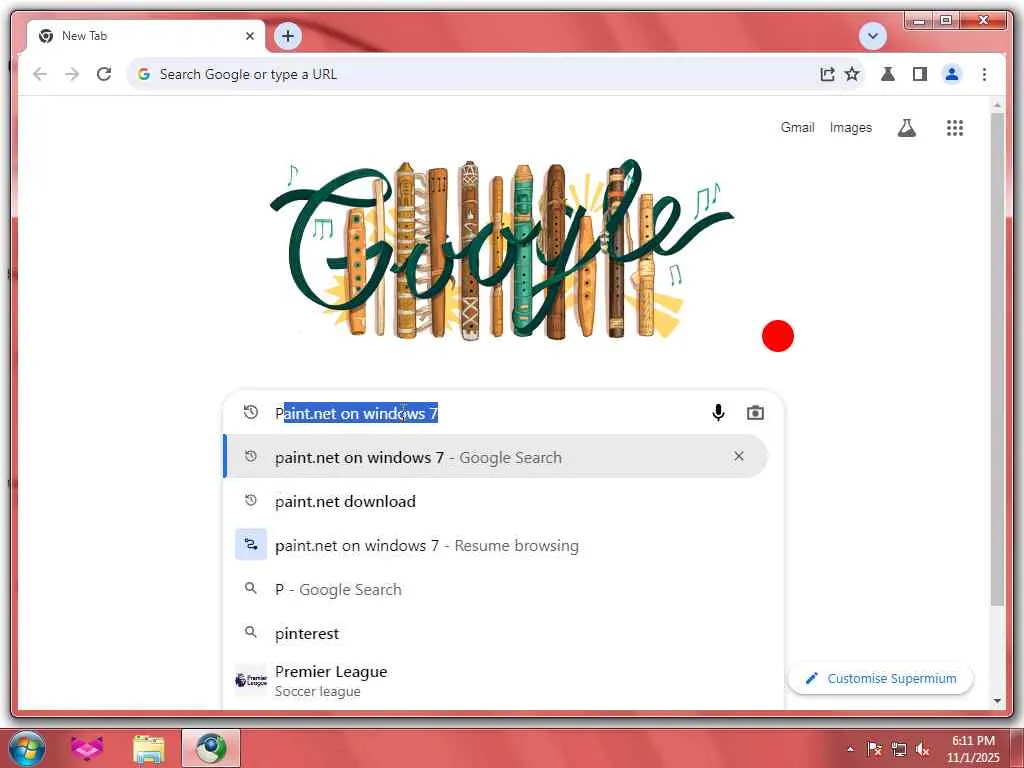Open a new tab with plus button
Image resolution: width=1024 pixels, height=768 pixels.
[288, 36]
